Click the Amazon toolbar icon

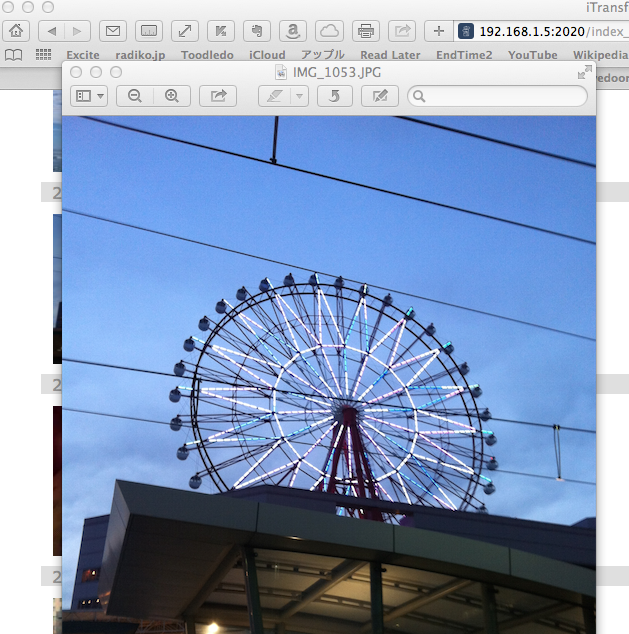[x=293, y=31]
